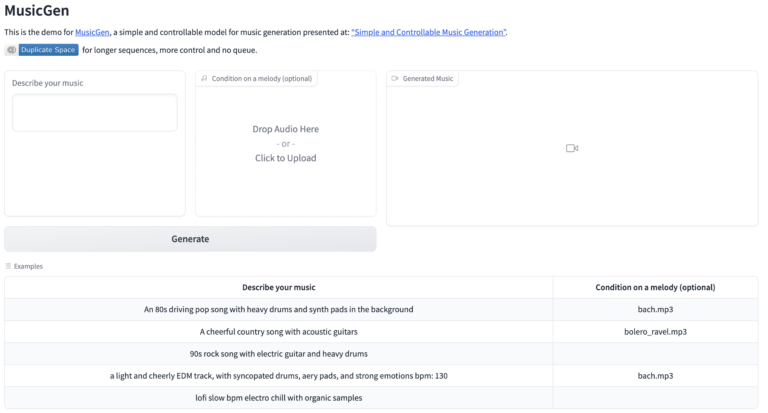Click the Drop Audio Here upload area
This screenshot has height=413, width=768.
coord(286,143)
